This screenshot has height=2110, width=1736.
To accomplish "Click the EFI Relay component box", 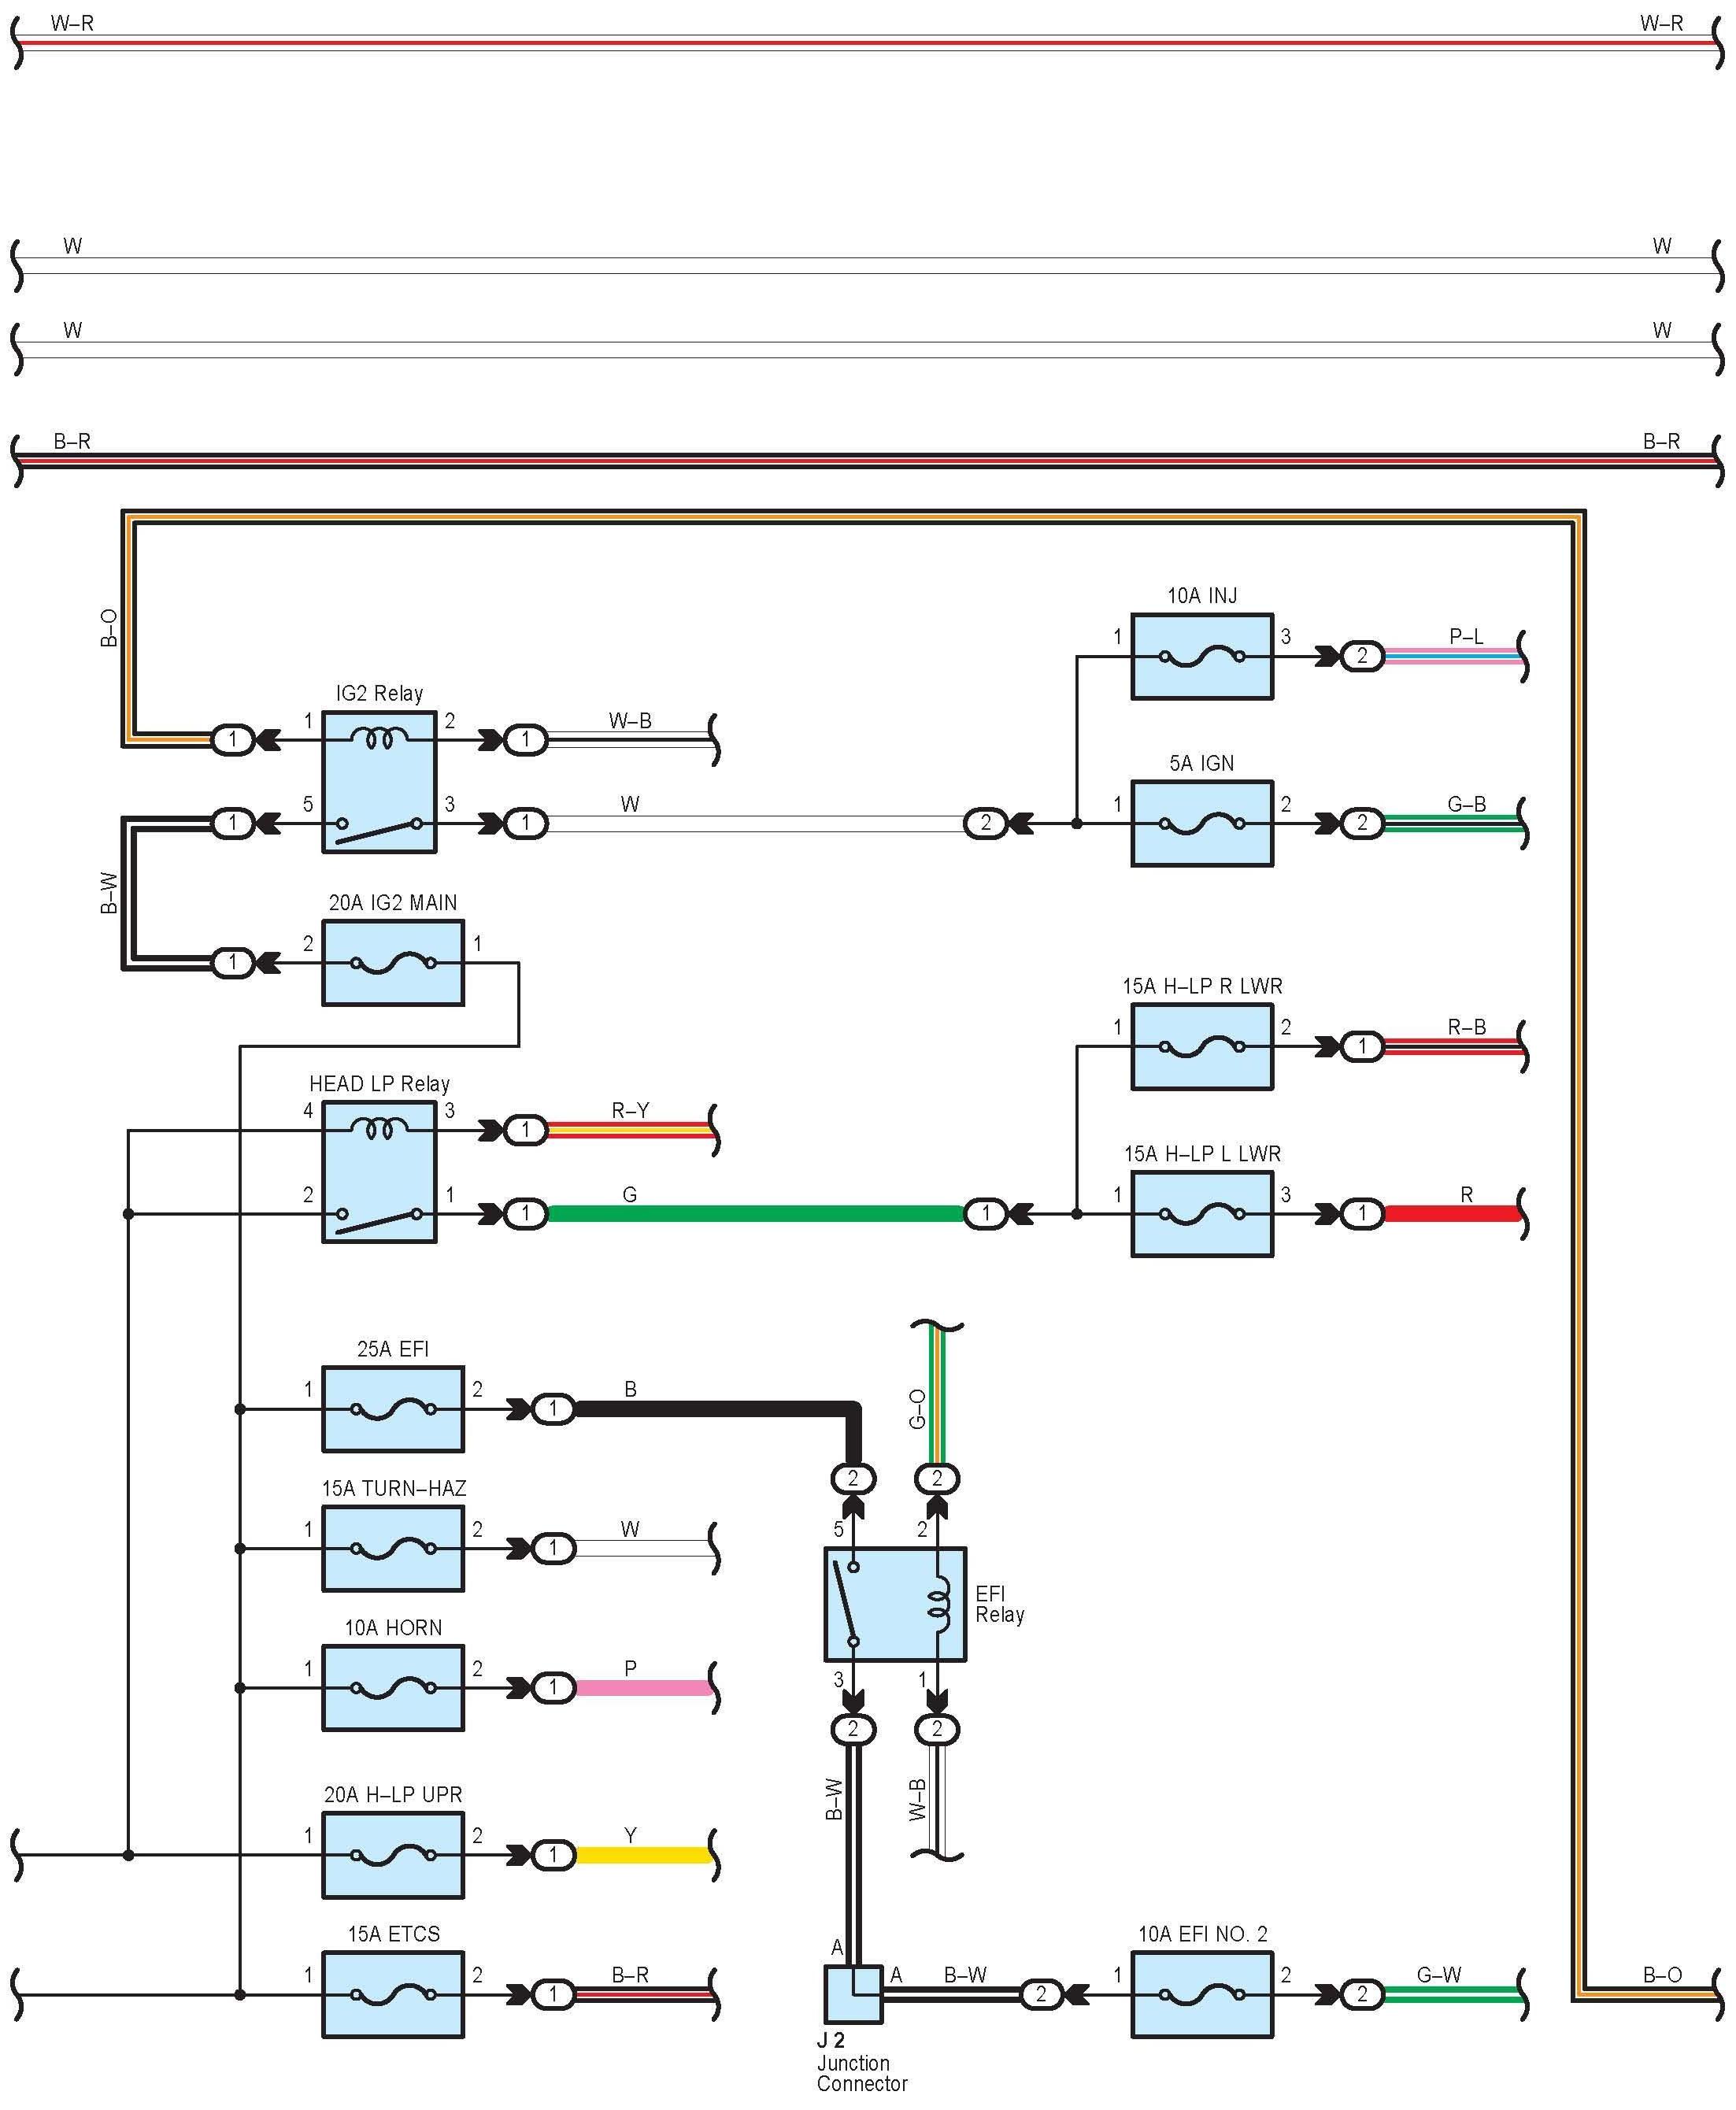I will click(894, 1604).
